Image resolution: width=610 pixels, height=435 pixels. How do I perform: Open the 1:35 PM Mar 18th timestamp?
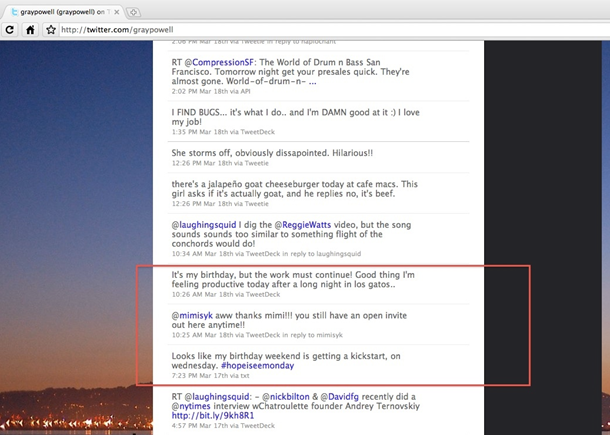pos(200,132)
